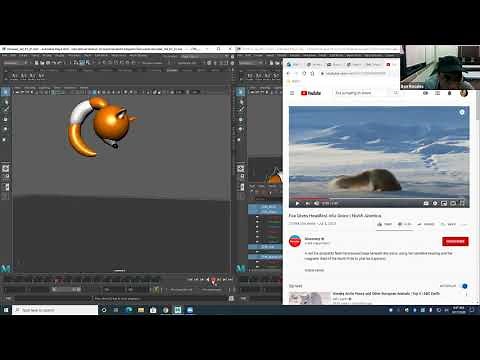Click the second Maya shelf icon
The image size is (480, 360).
pyautogui.click(x=23, y=76)
